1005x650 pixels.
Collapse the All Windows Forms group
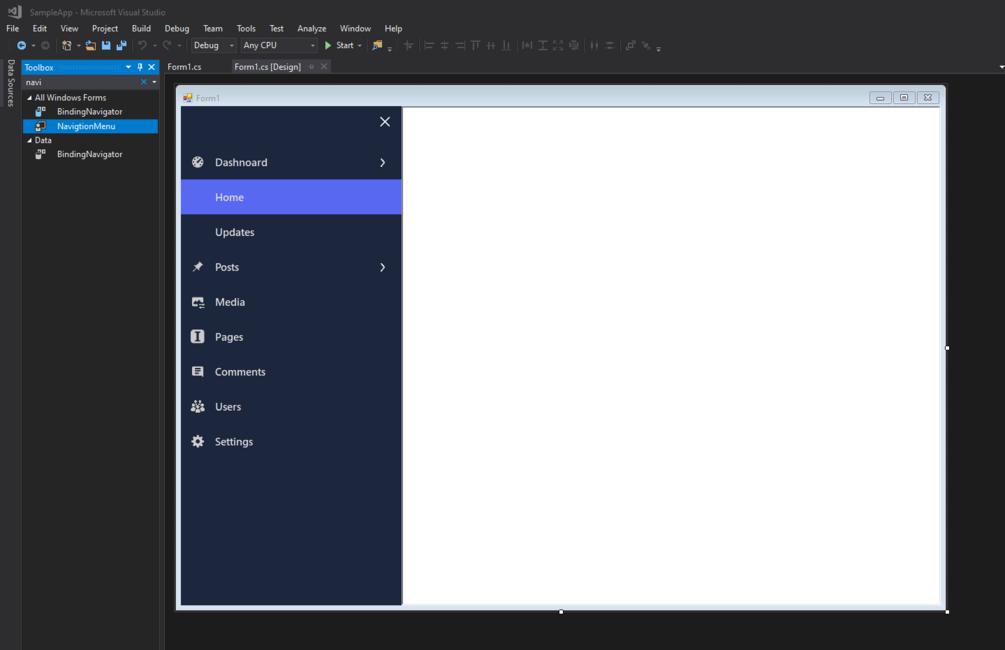29,97
